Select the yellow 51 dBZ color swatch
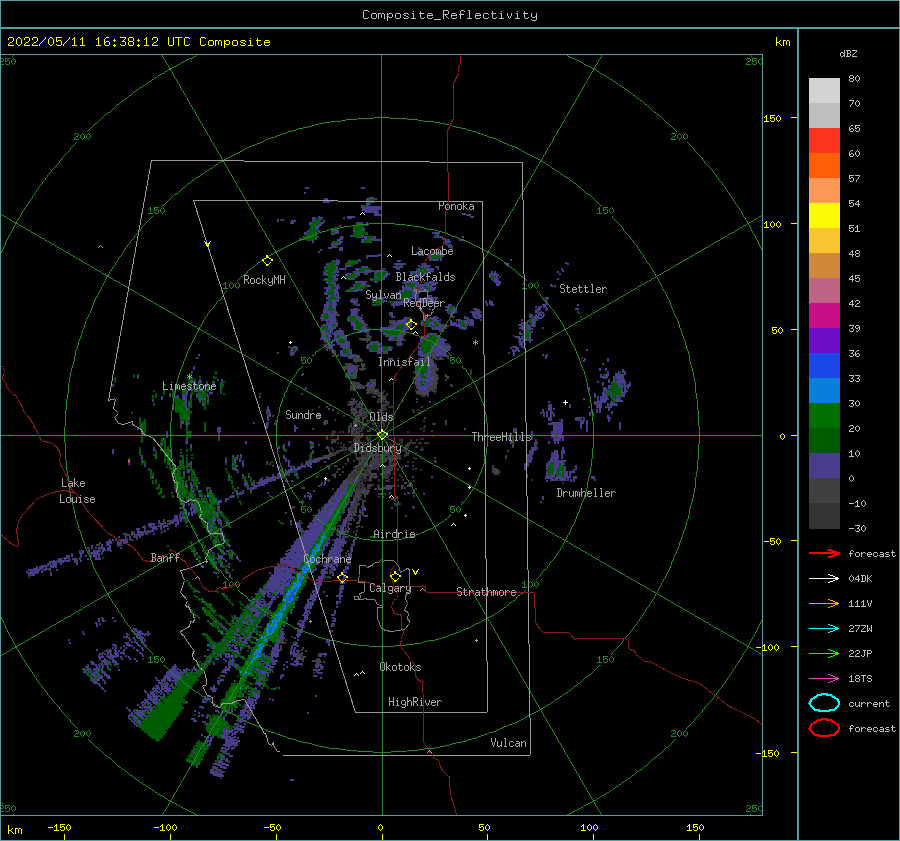Screen dimensions: 900x841 pos(824,215)
